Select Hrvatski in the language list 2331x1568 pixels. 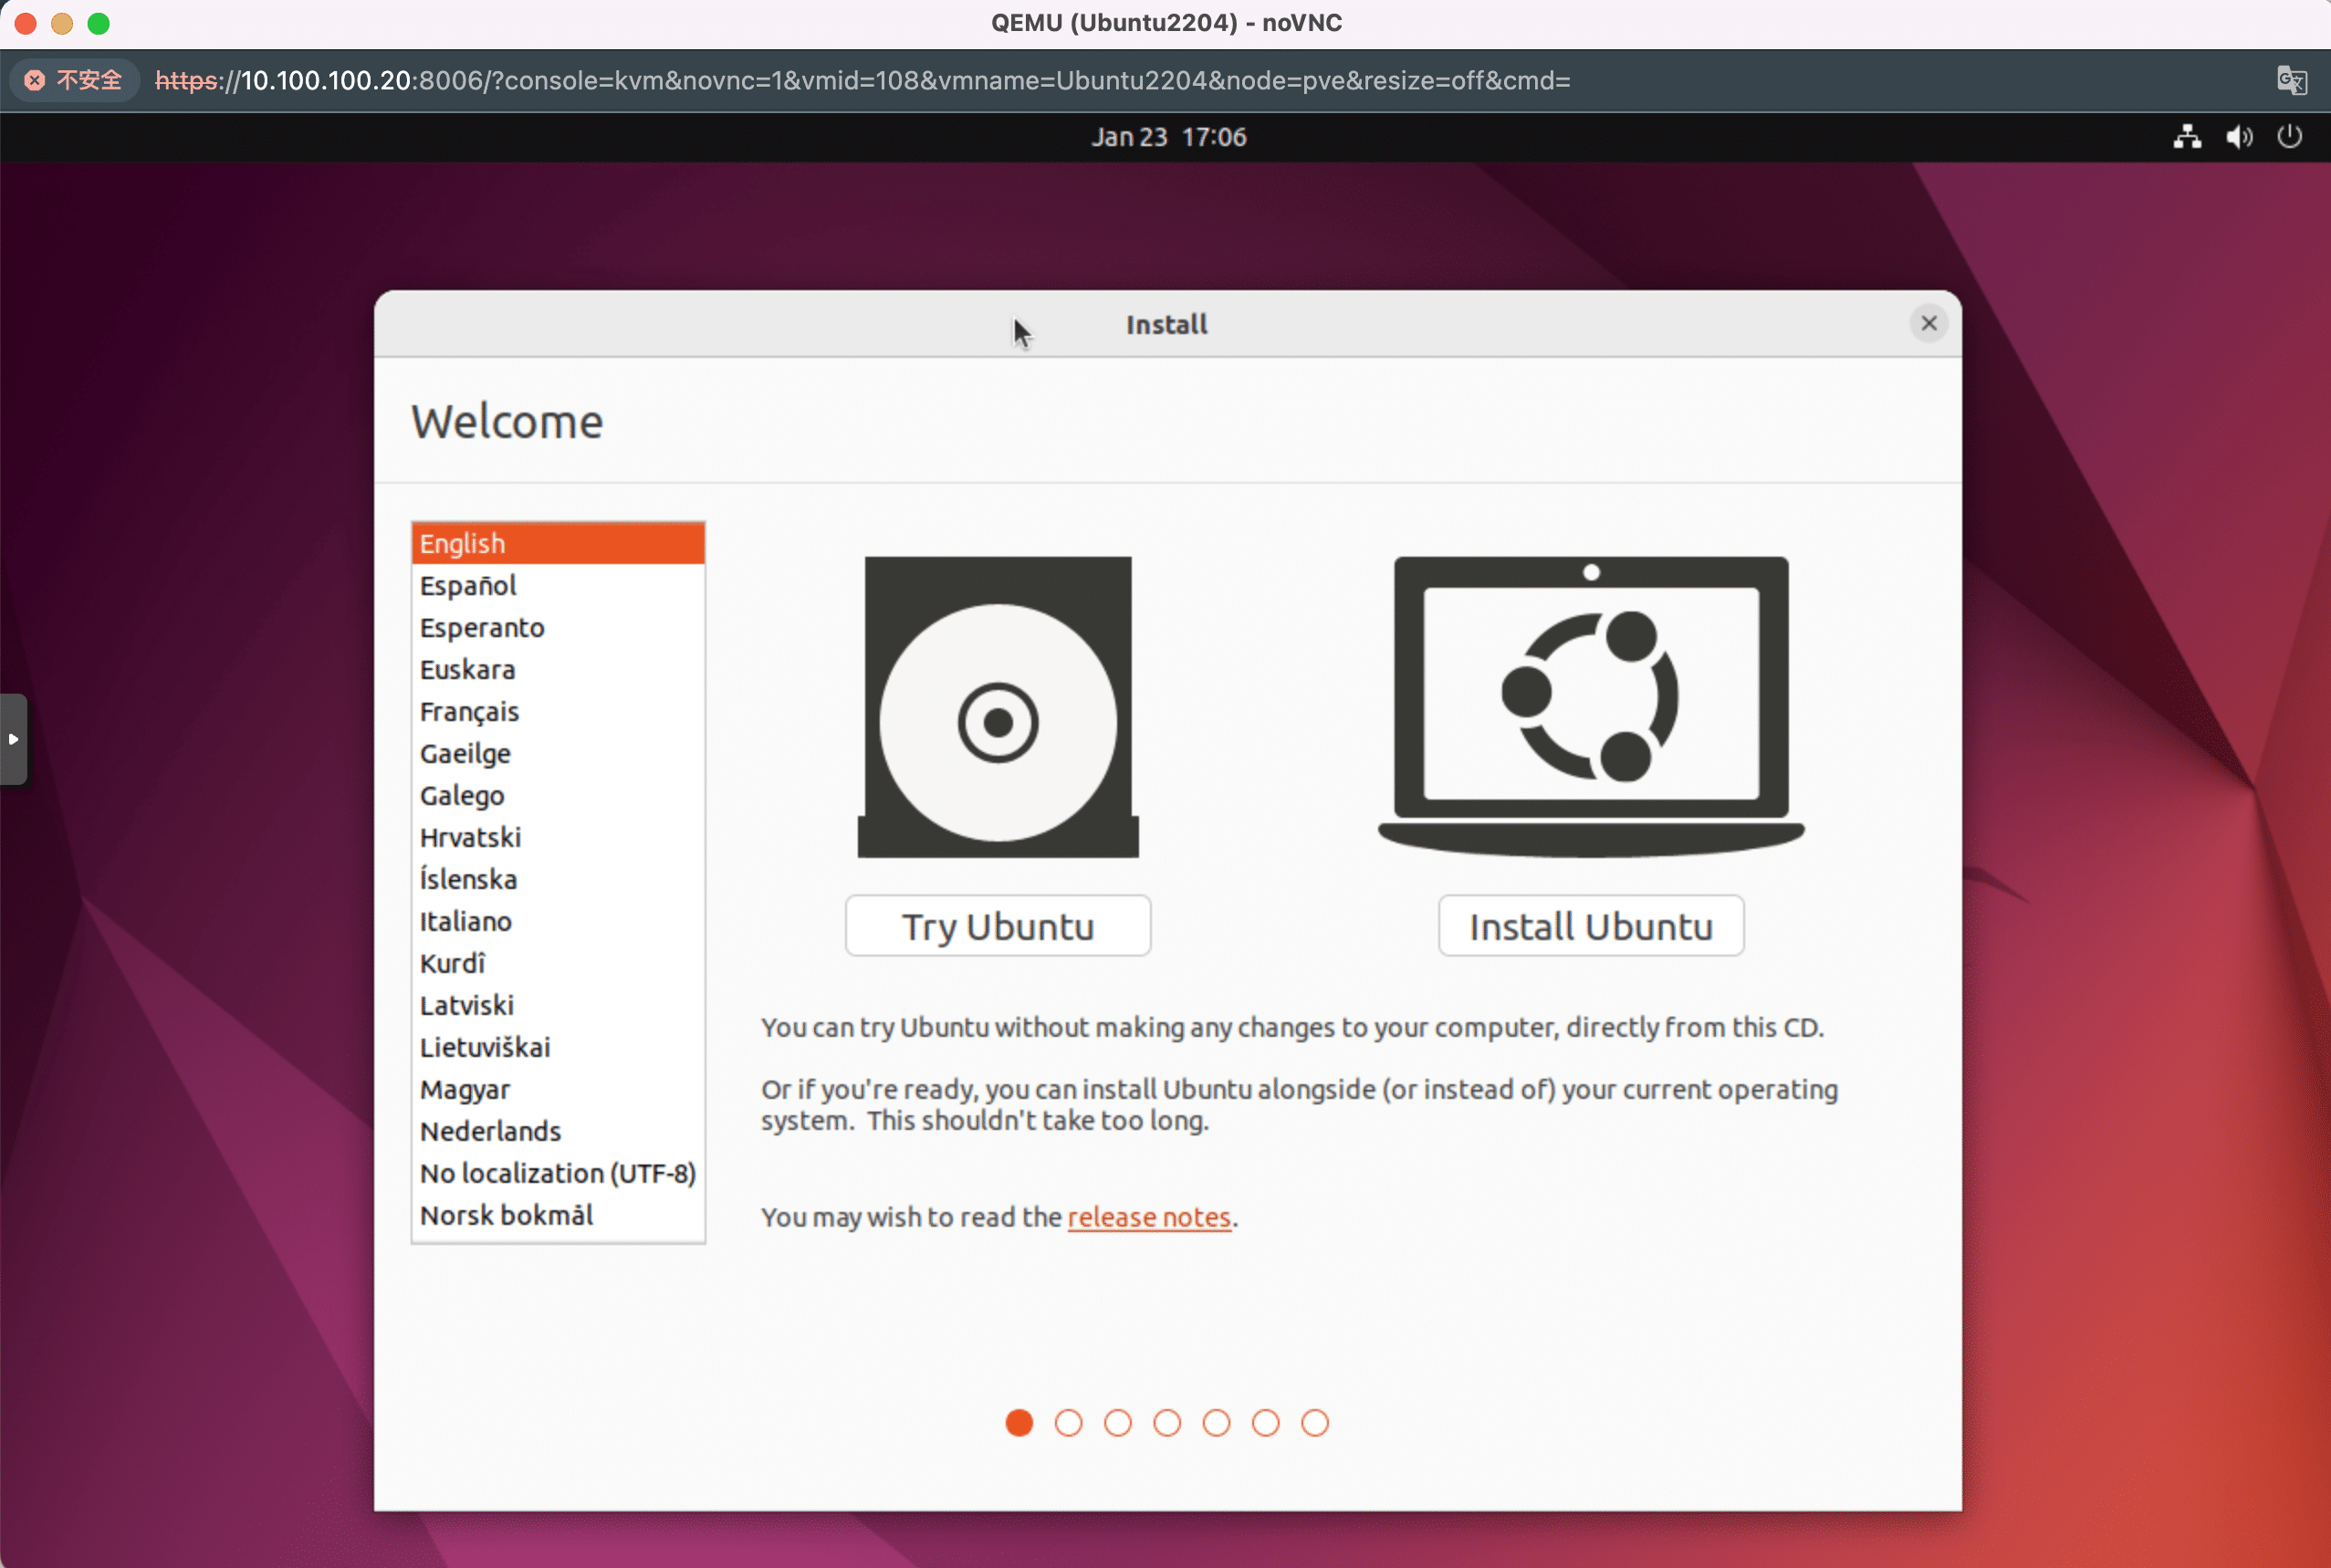tap(558, 837)
